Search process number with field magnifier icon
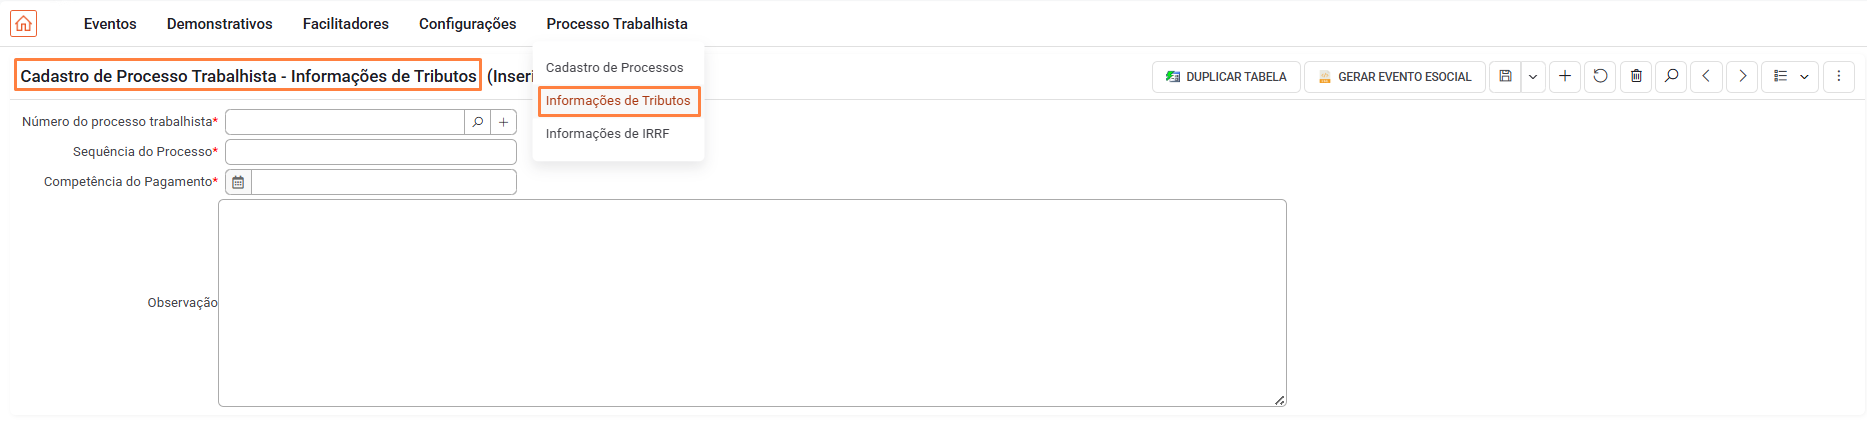Screen dimensions: 1867x422 (478, 122)
